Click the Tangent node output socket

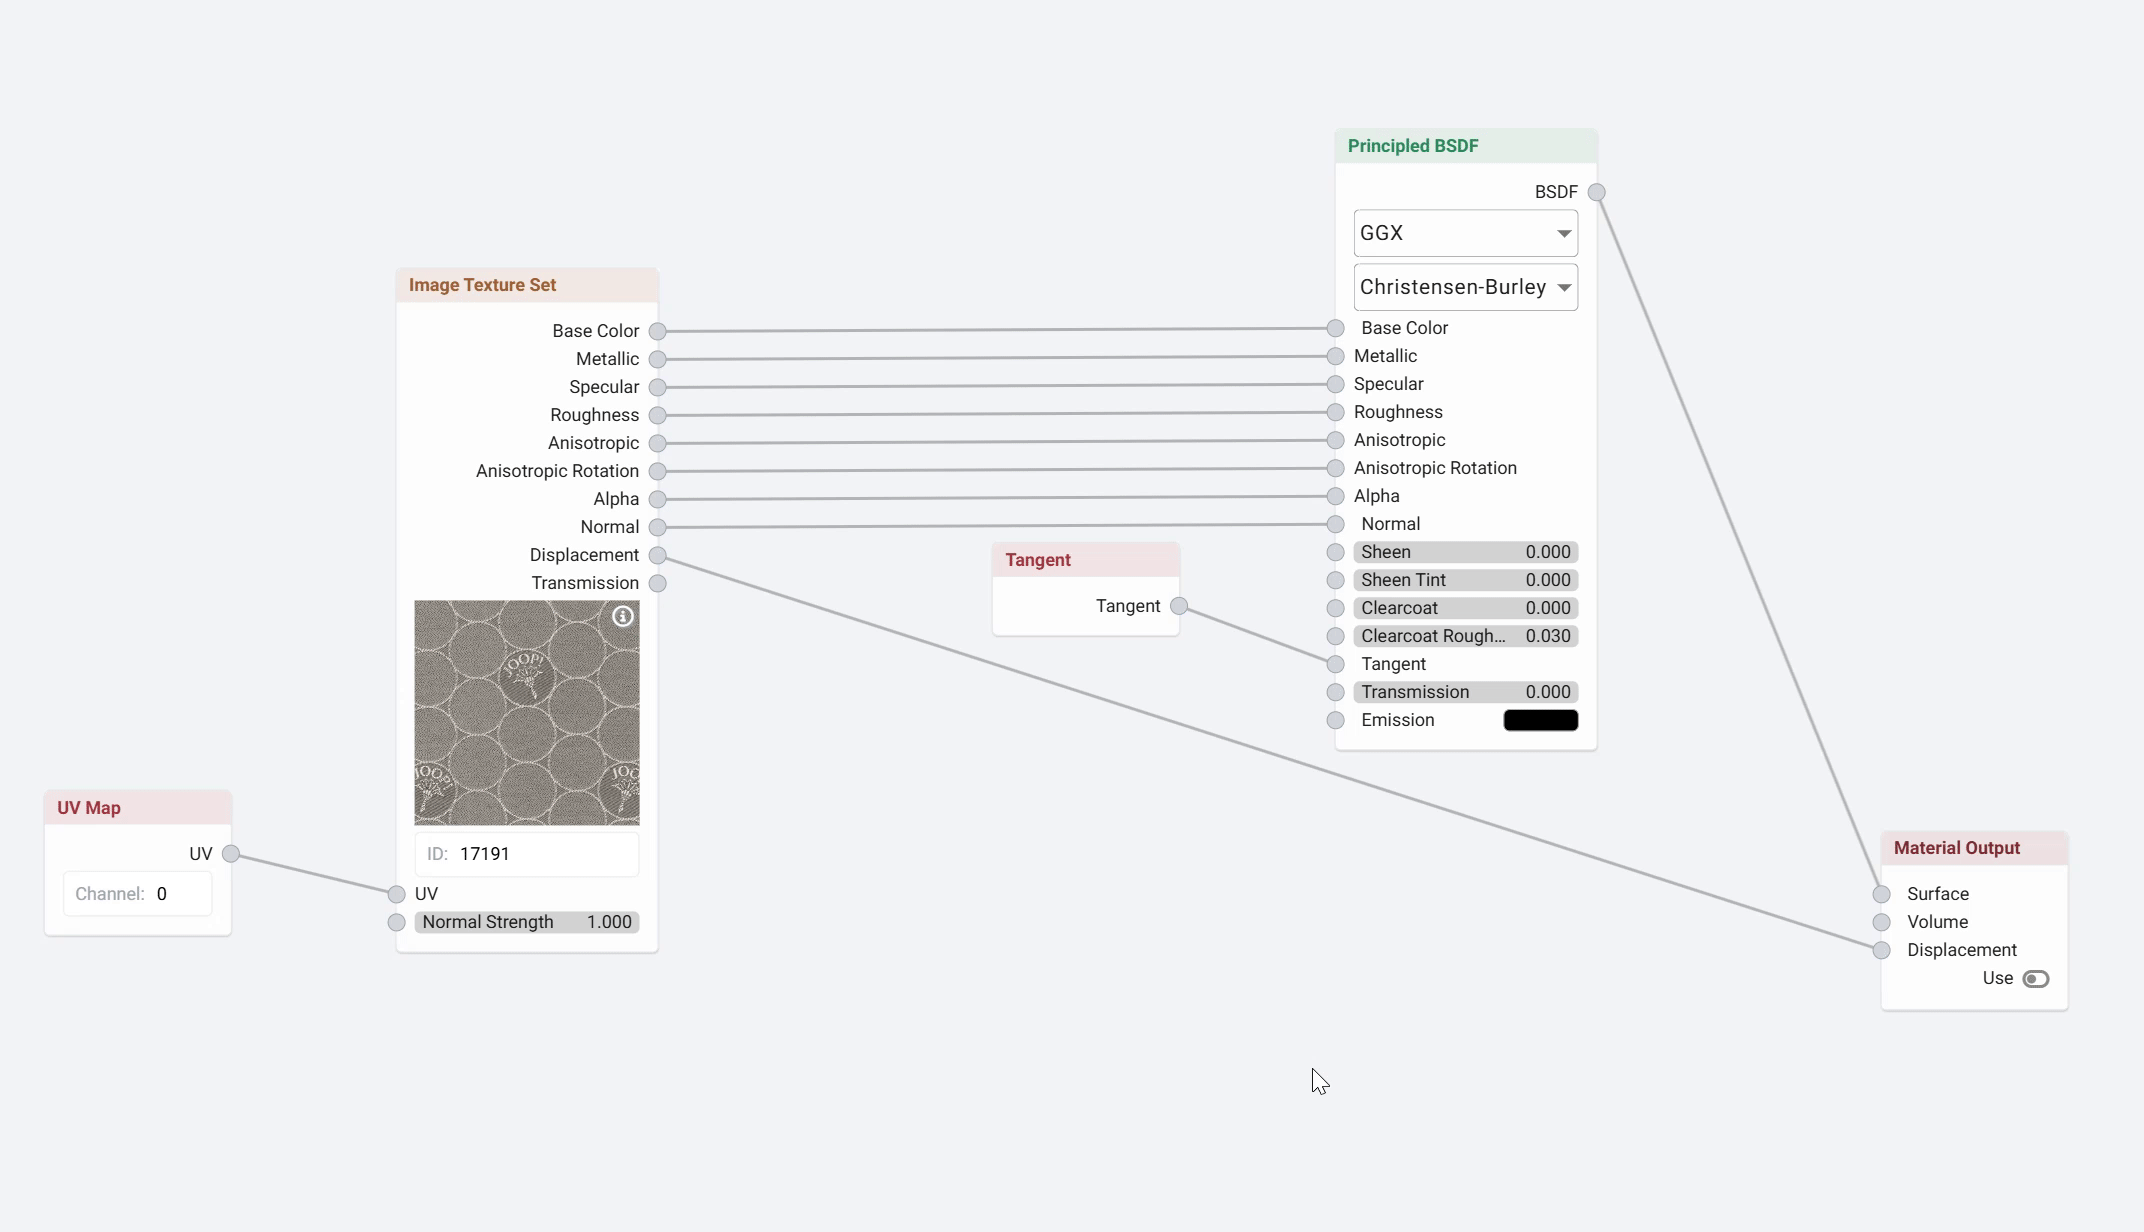[x=1179, y=606]
